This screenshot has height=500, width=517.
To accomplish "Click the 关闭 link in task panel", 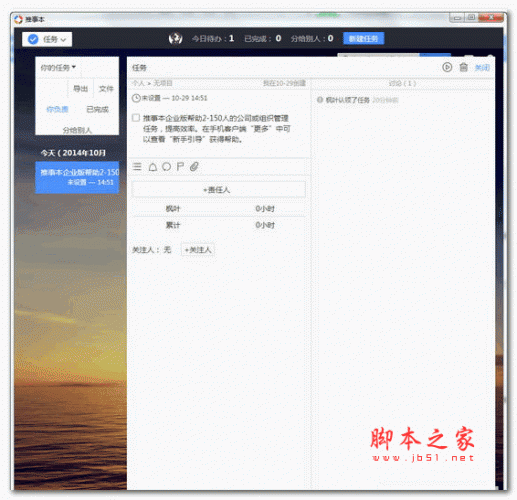I will [482, 68].
